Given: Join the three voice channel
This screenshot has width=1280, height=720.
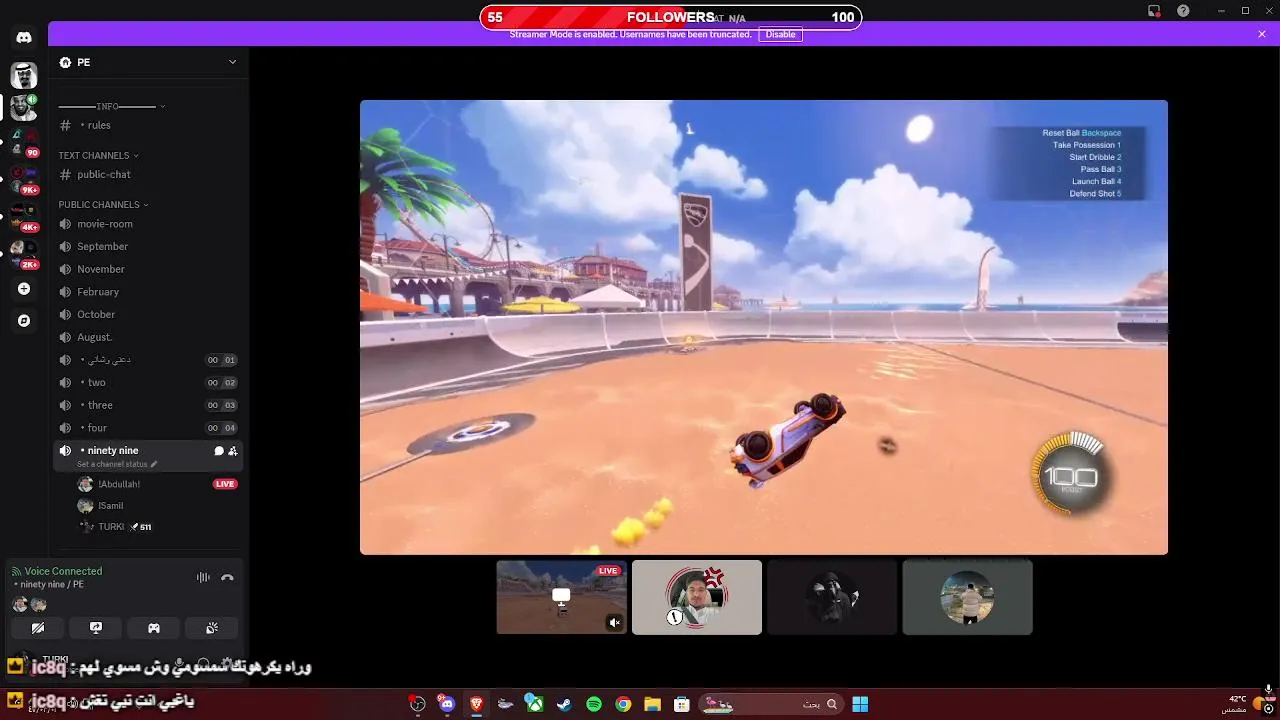Looking at the screenshot, I should (148, 405).
